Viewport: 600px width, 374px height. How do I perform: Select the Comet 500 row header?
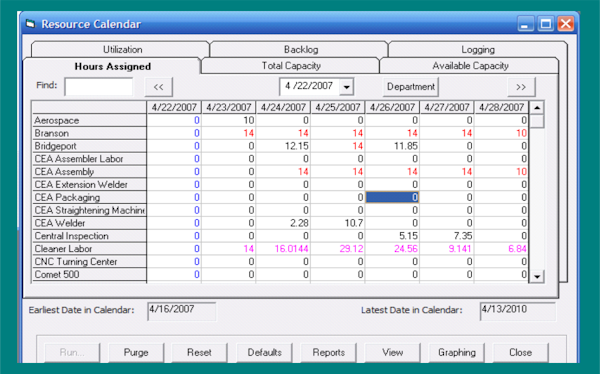[x=89, y=274]
